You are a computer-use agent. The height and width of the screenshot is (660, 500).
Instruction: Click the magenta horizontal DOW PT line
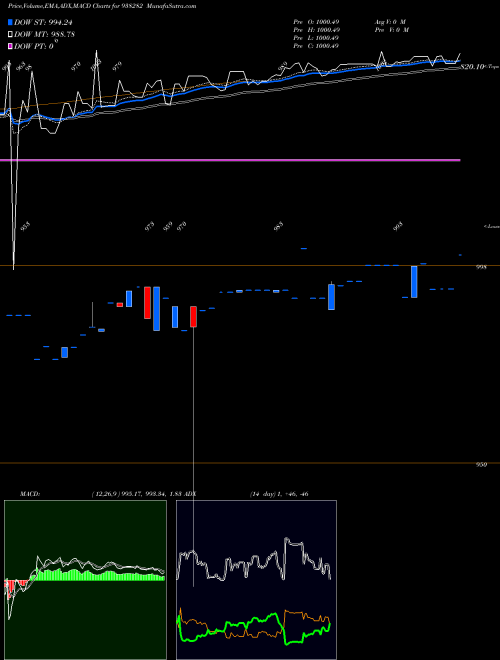pos(230,160)
